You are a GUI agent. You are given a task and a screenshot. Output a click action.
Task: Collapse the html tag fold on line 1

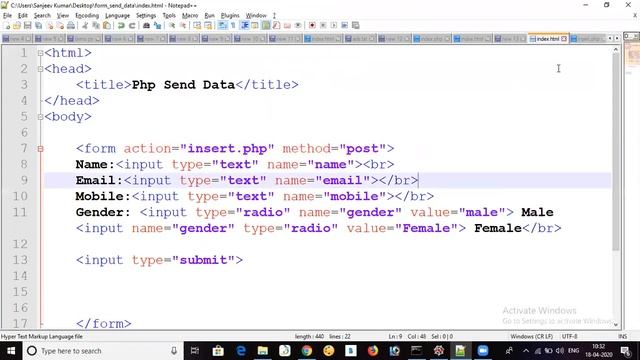click(40, 53)
